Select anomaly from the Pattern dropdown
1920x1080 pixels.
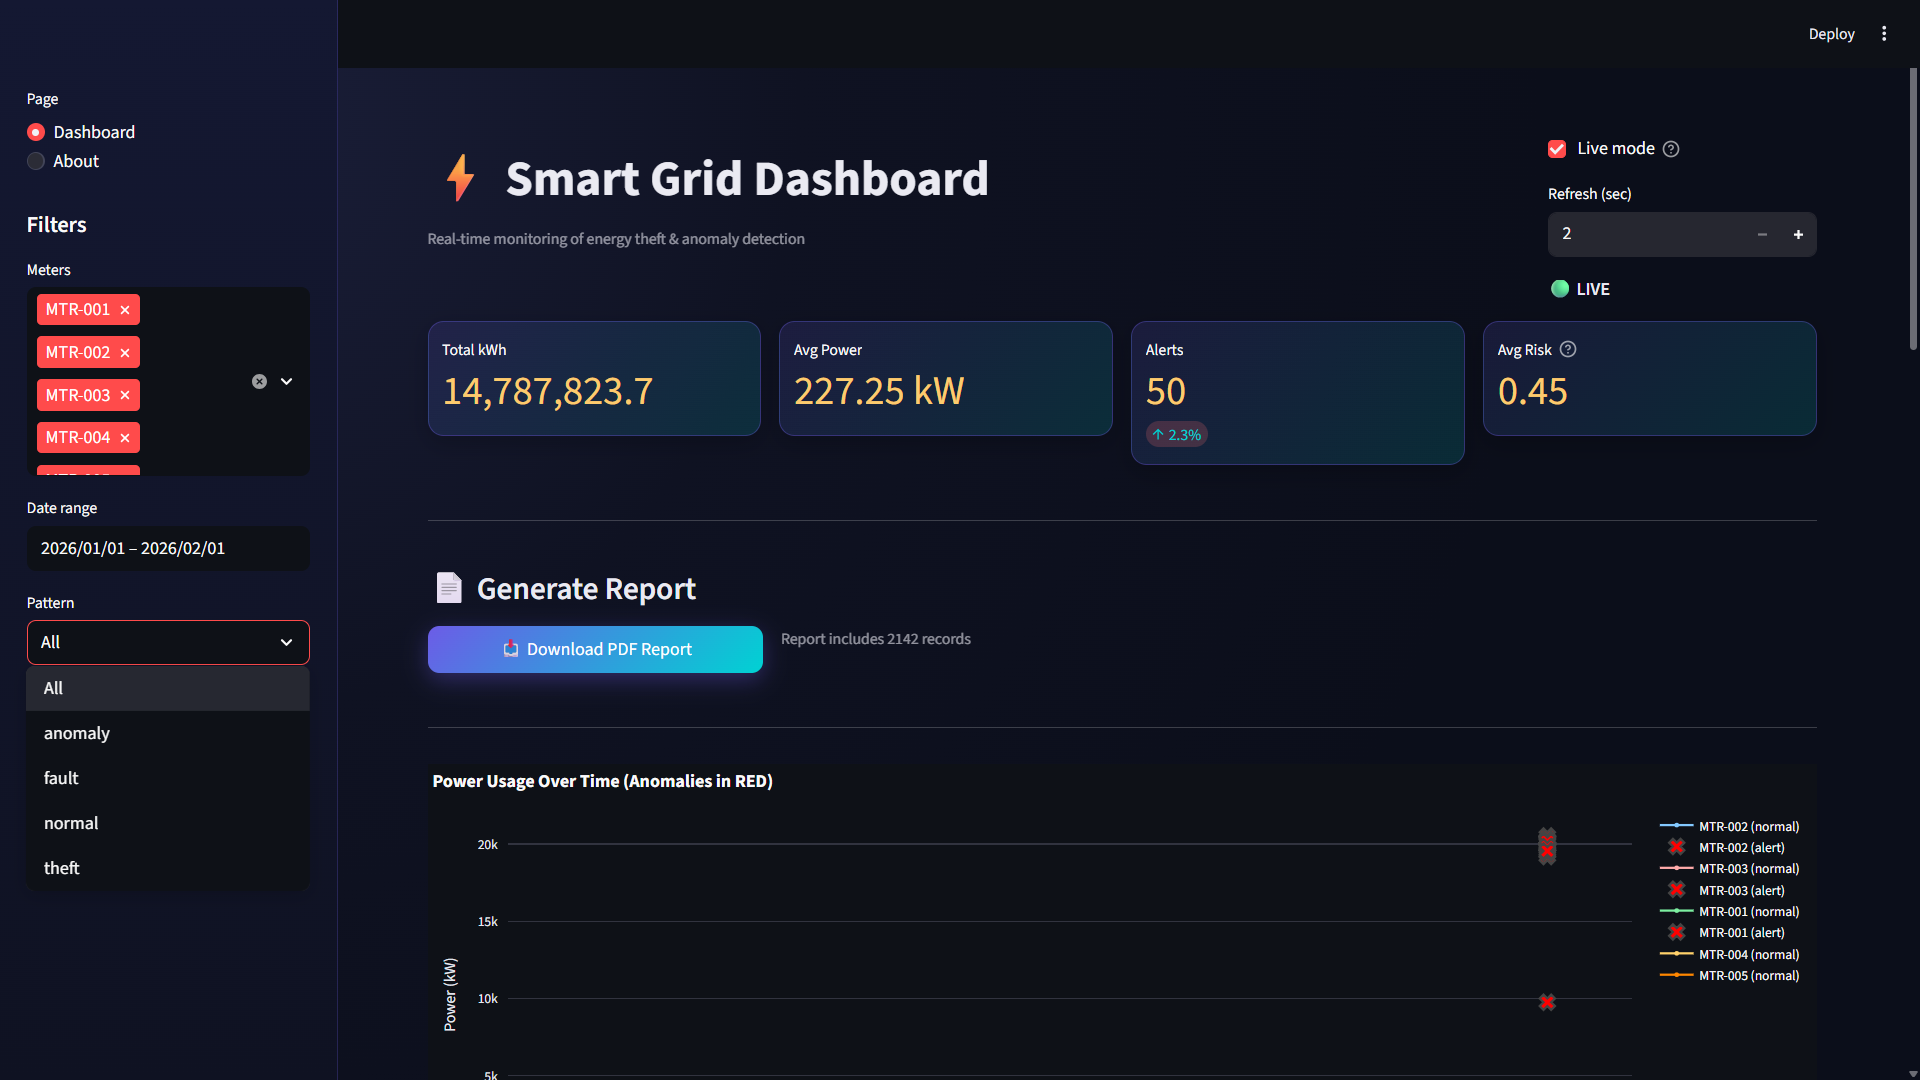77,732
